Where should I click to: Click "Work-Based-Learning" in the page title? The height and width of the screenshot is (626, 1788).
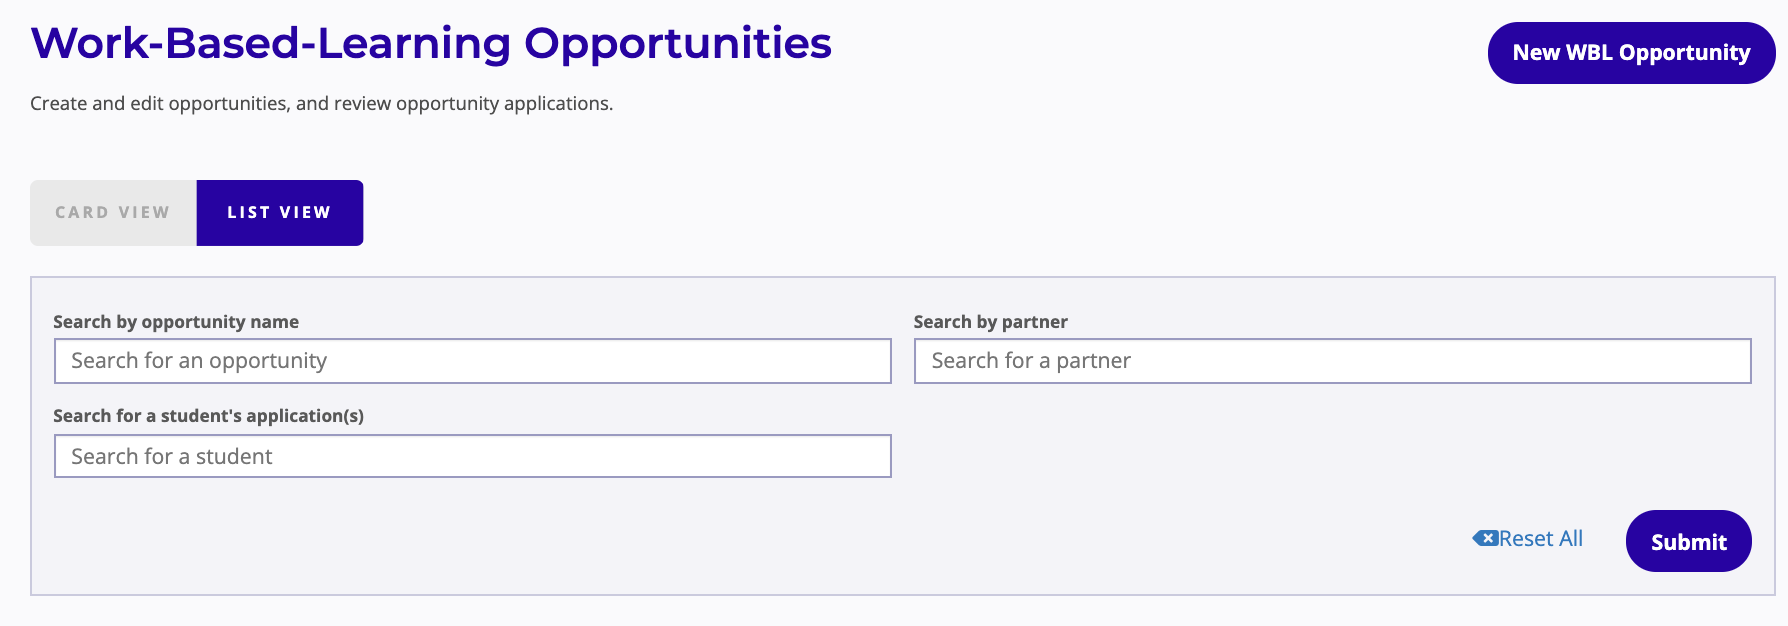tap(271, 44)
